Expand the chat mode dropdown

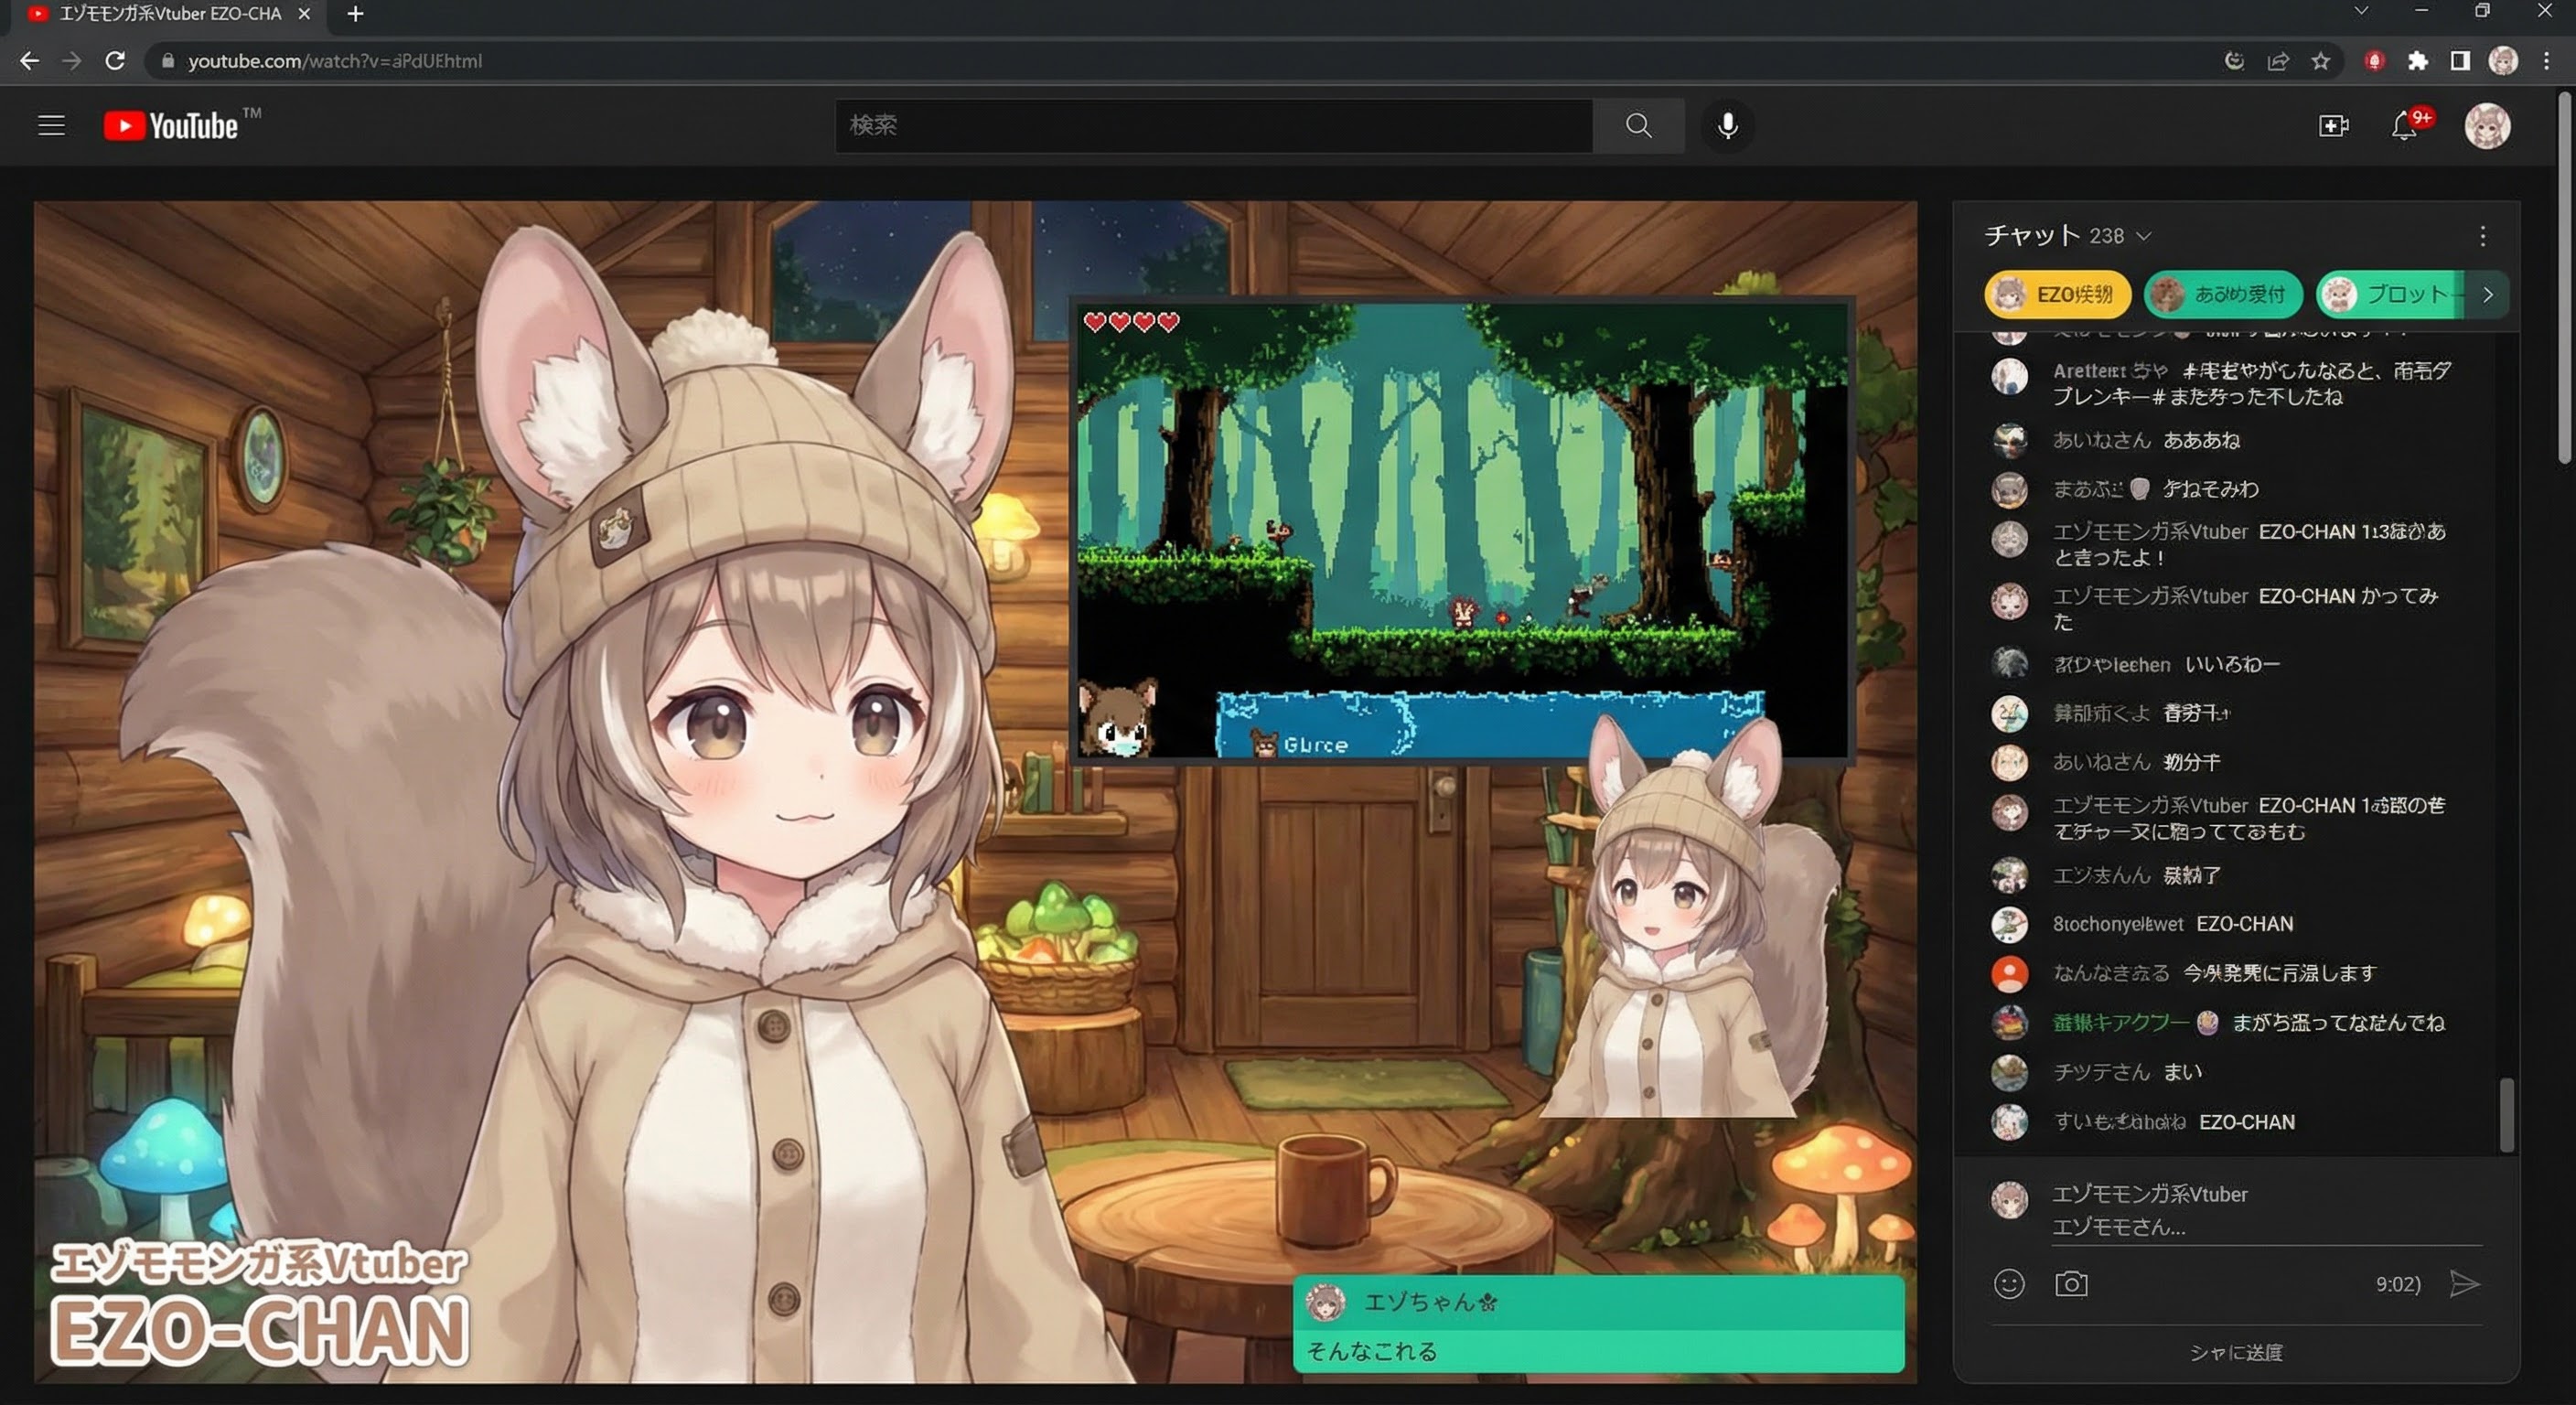(2143, 236)
